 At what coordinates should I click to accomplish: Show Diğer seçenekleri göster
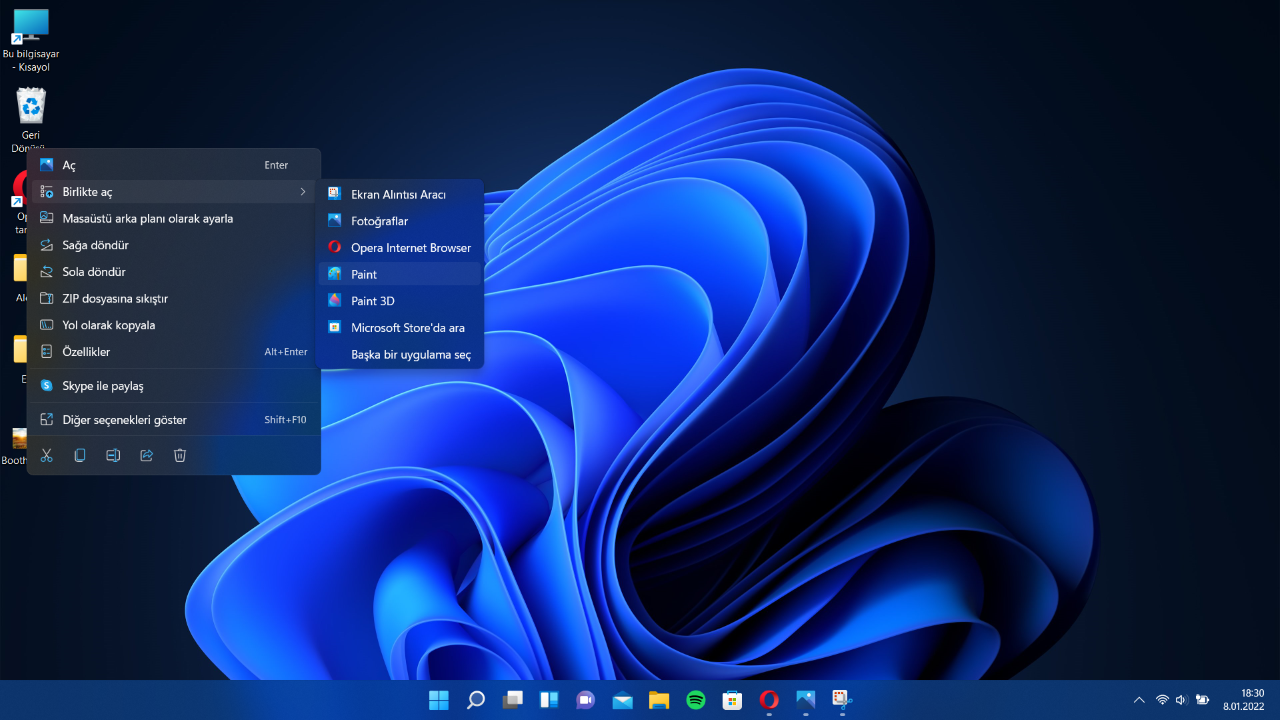[x=174, y=420]
